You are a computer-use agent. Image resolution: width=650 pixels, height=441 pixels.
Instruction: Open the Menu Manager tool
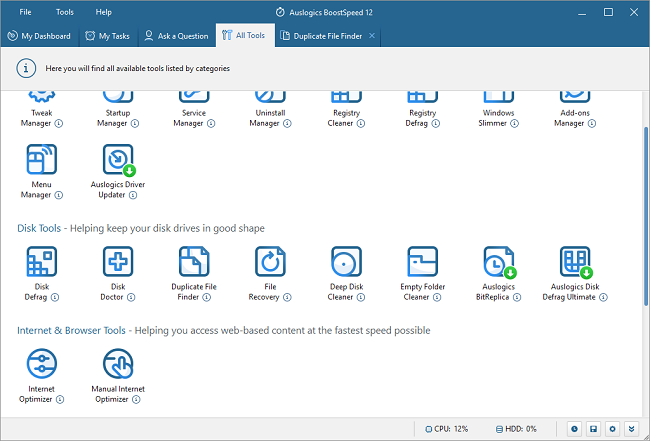pos(41,159)
